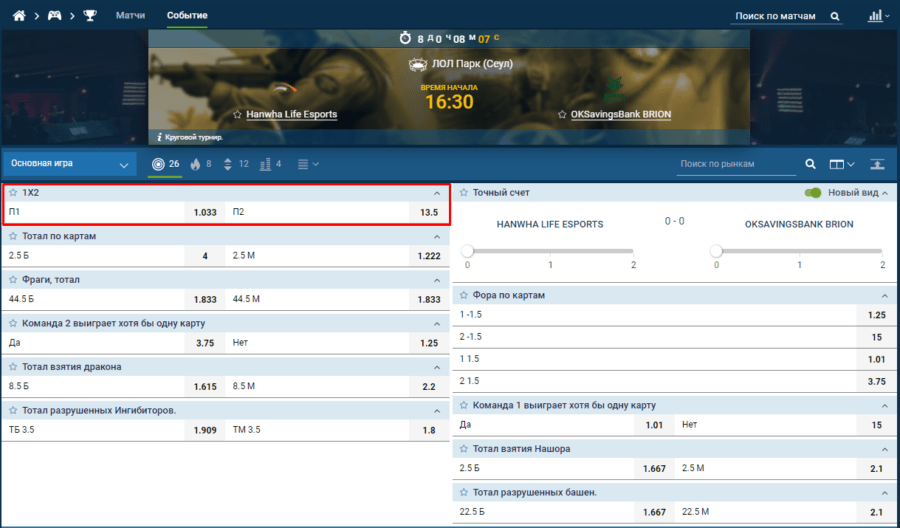The width and height of the screenshot is (900, 528).
Task: Select the Событие tab
Action: [187, 16]
